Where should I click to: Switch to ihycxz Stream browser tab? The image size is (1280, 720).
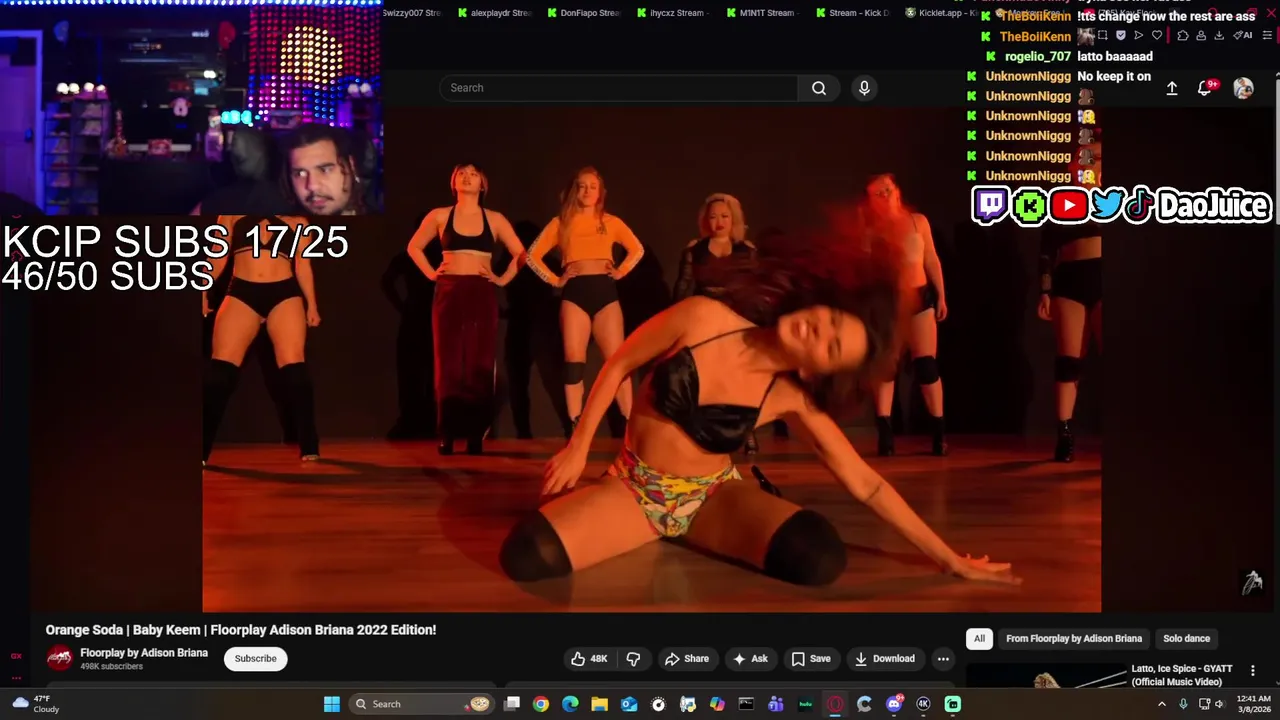tap(673, 13)
